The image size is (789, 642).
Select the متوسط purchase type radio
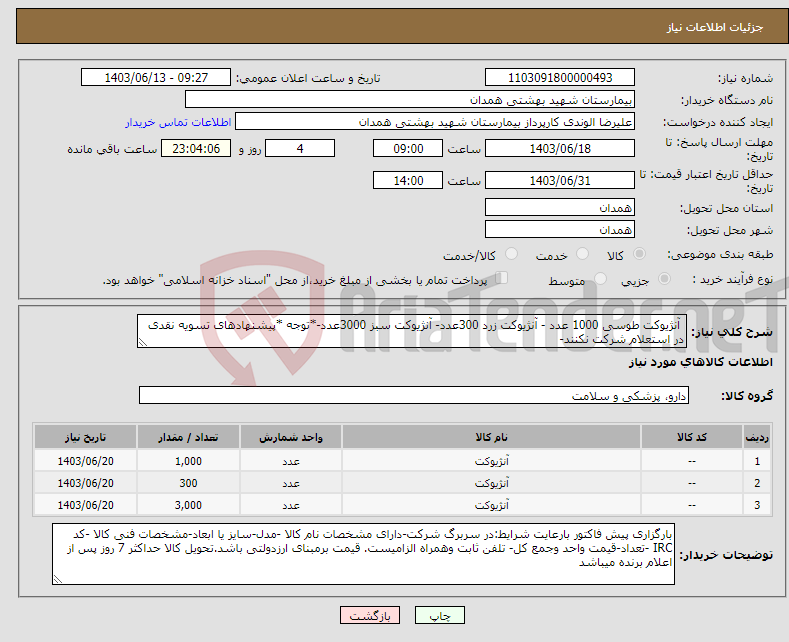(x=600, y=279)
